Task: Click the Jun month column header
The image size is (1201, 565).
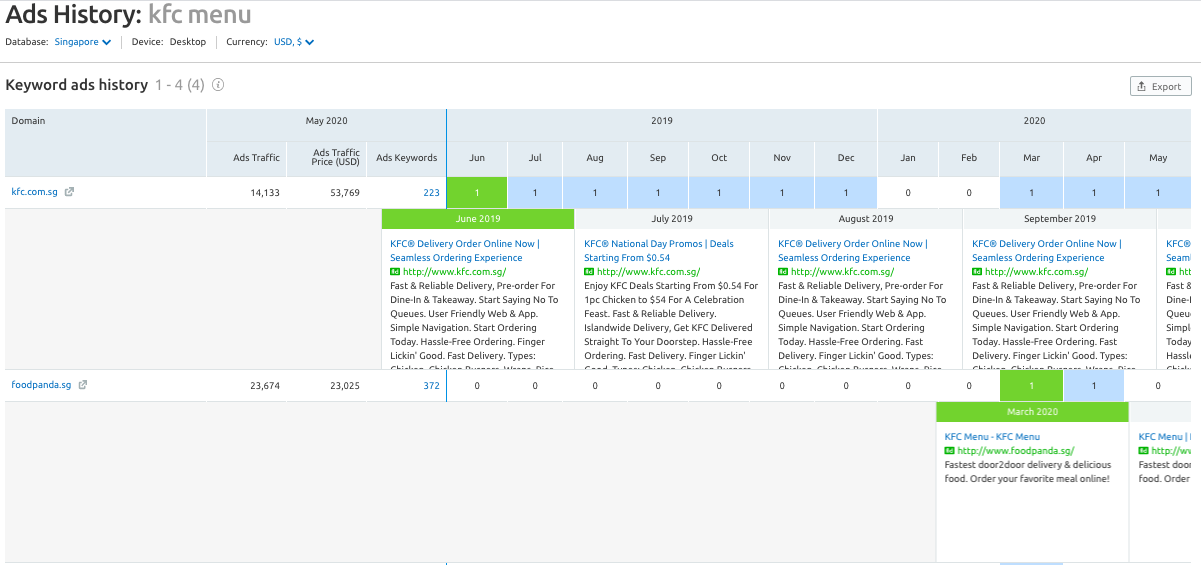Action: [x=477, y=158]
